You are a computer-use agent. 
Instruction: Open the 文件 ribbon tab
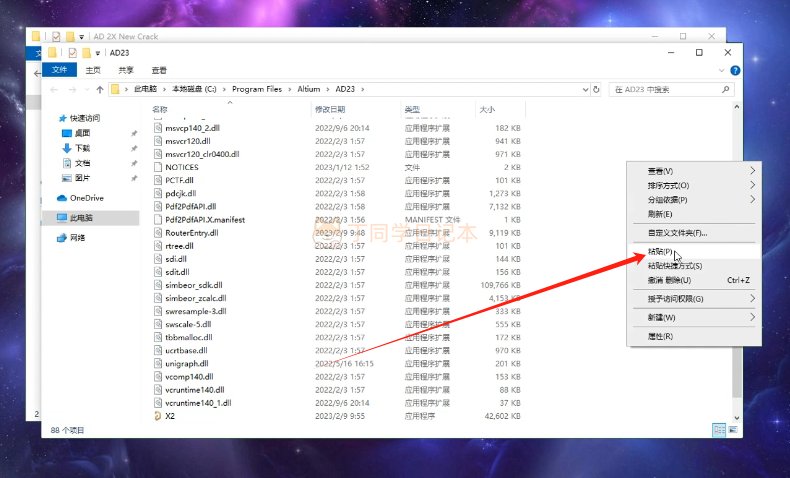pyautogui.click(x=59, y=70)
